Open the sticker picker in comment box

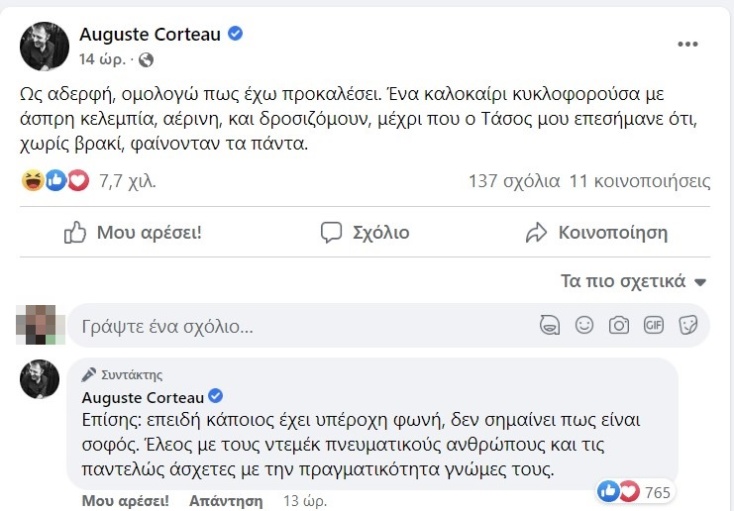click(x=688, y=325)
